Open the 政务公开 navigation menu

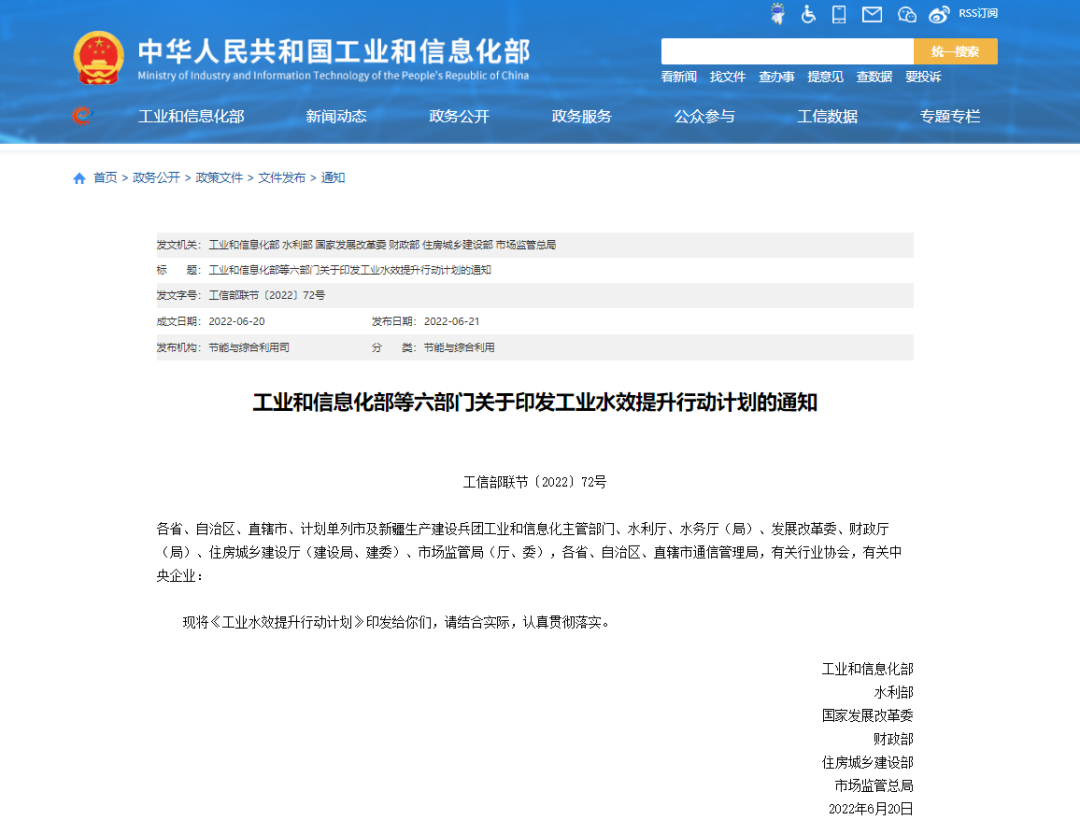point(459,116)
